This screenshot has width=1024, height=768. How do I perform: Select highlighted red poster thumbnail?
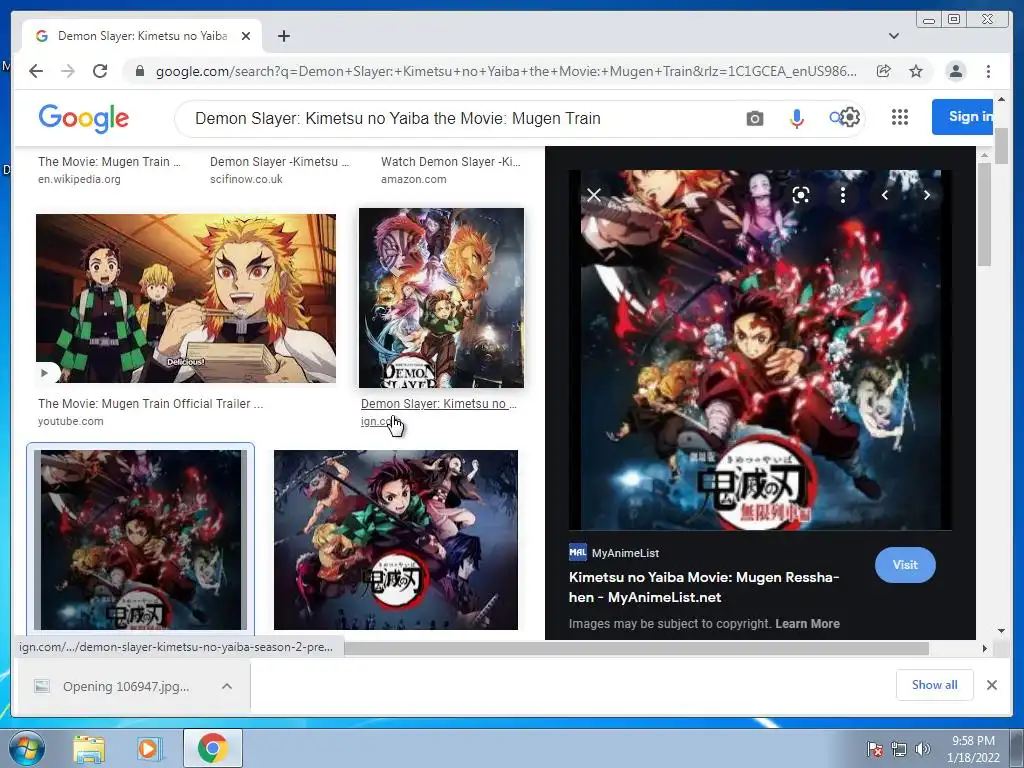pos(140,539)
